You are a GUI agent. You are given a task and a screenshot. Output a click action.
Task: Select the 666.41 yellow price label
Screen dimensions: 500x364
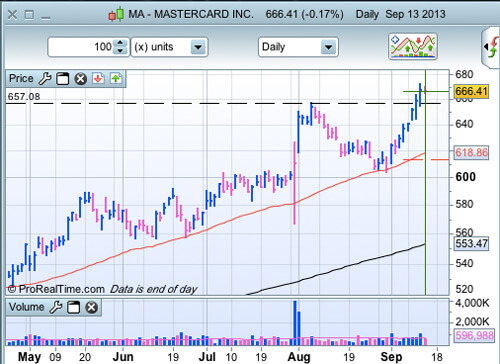[471, 91]
